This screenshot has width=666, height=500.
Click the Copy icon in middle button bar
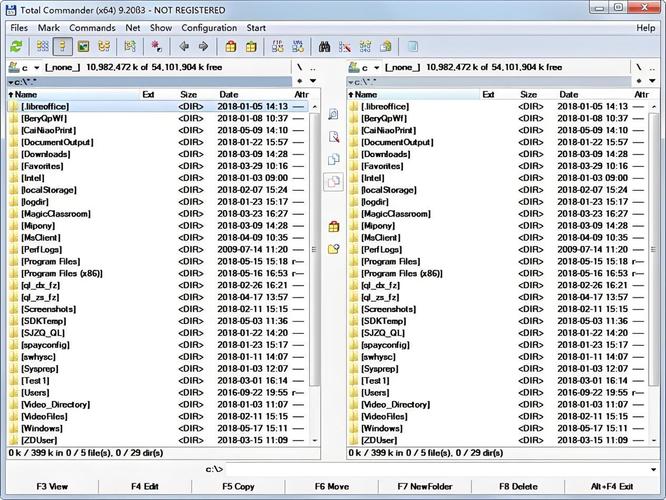pos(333,159)
